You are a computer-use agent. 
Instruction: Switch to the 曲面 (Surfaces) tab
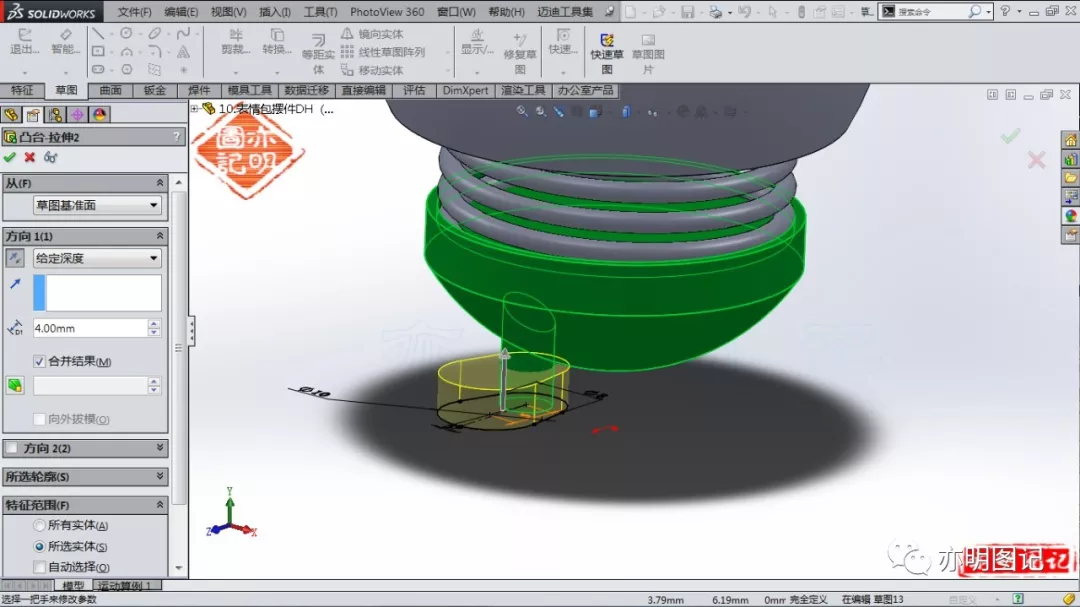coord(110,90)
